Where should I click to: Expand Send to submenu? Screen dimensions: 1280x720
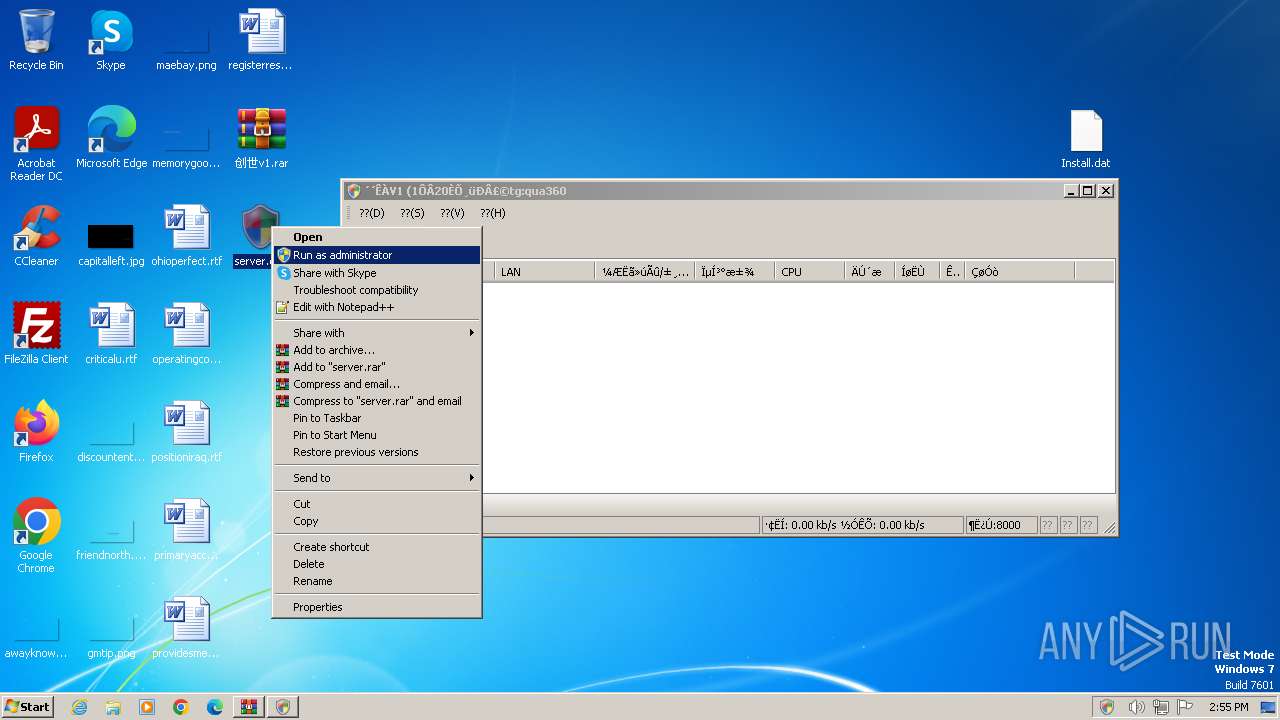pyautogui.click(x=377, y=478)
